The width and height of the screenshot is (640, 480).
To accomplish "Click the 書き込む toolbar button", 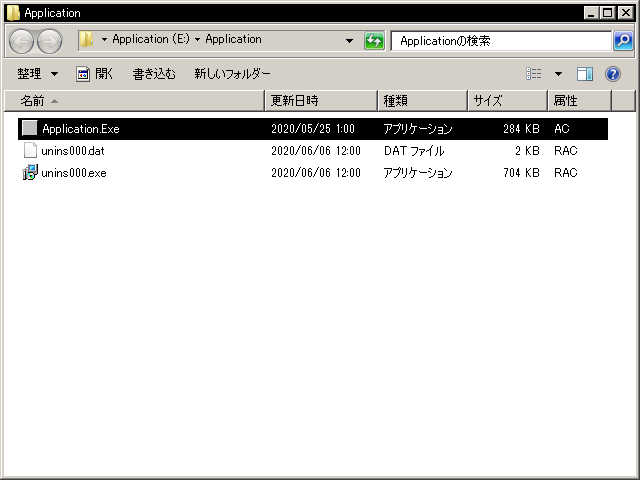I will [154, 74].
